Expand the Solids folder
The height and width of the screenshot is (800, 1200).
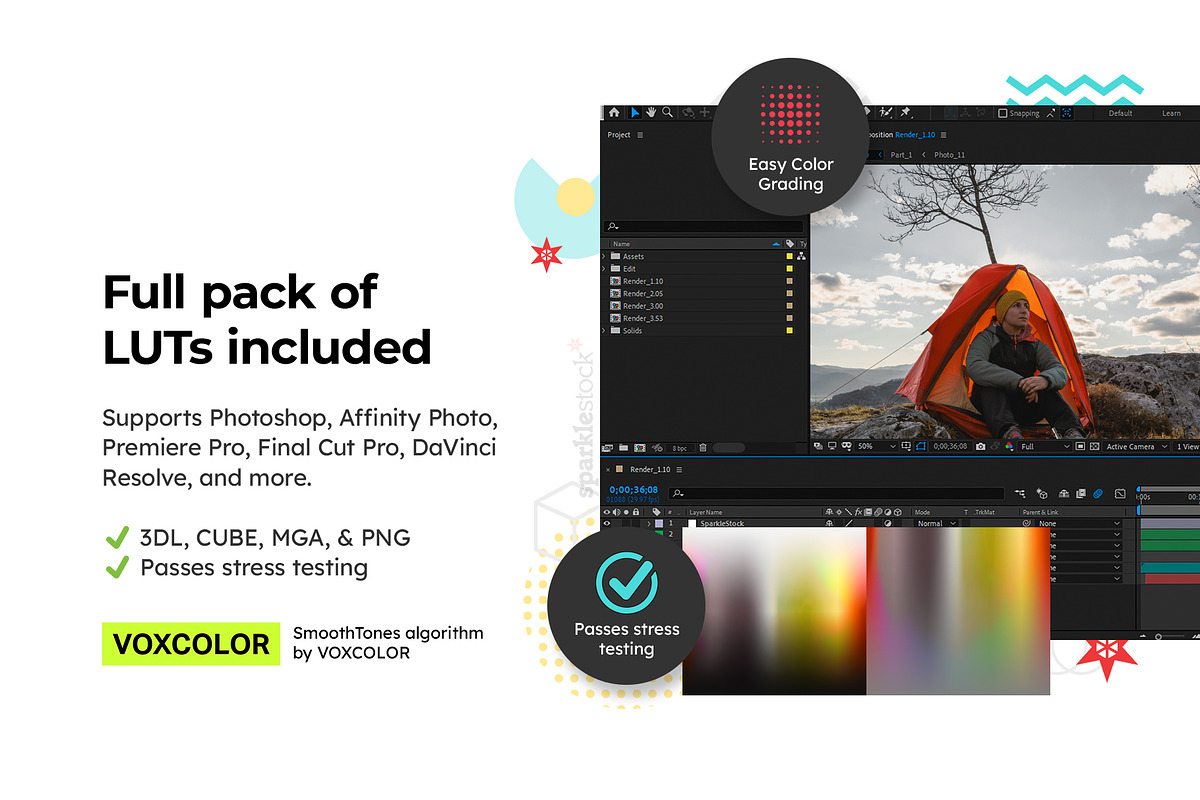(604, 331)
